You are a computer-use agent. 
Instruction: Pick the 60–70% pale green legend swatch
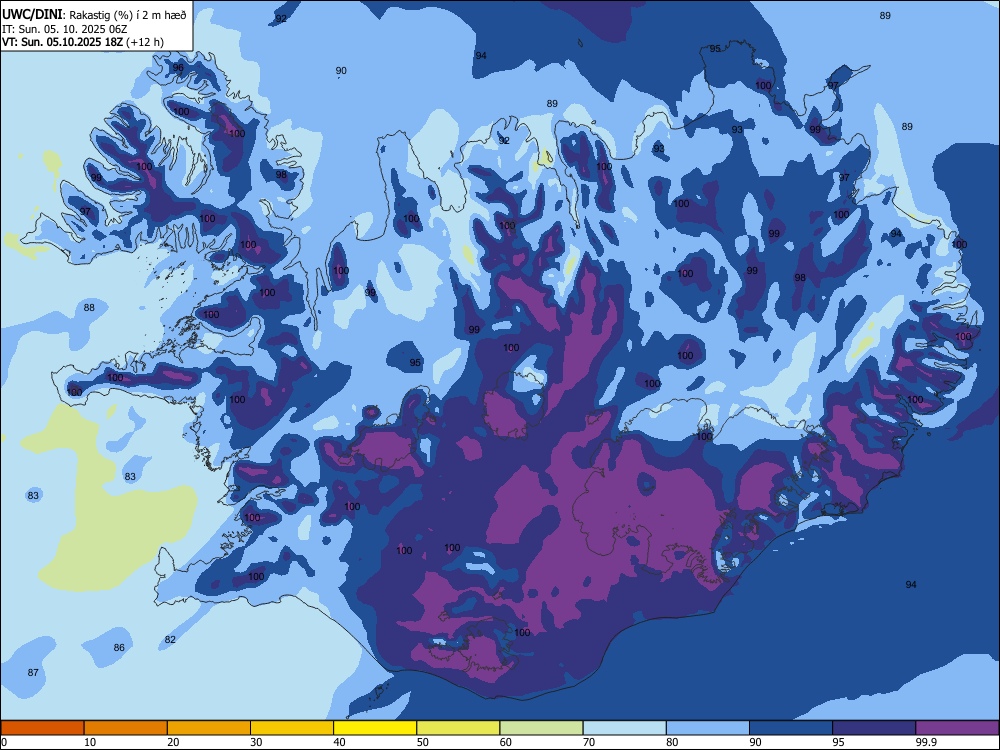click(541, 728)
